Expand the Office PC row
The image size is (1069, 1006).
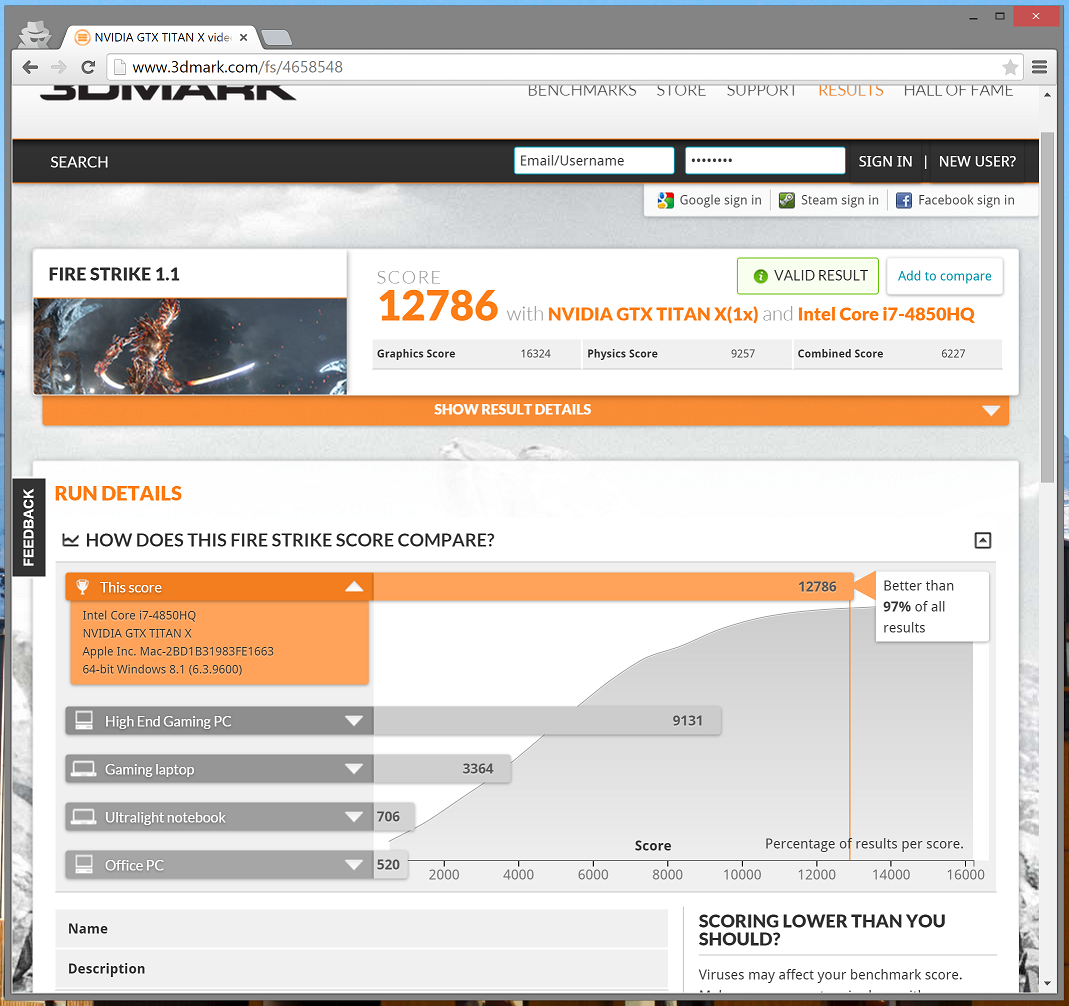[x=354, y=865]
